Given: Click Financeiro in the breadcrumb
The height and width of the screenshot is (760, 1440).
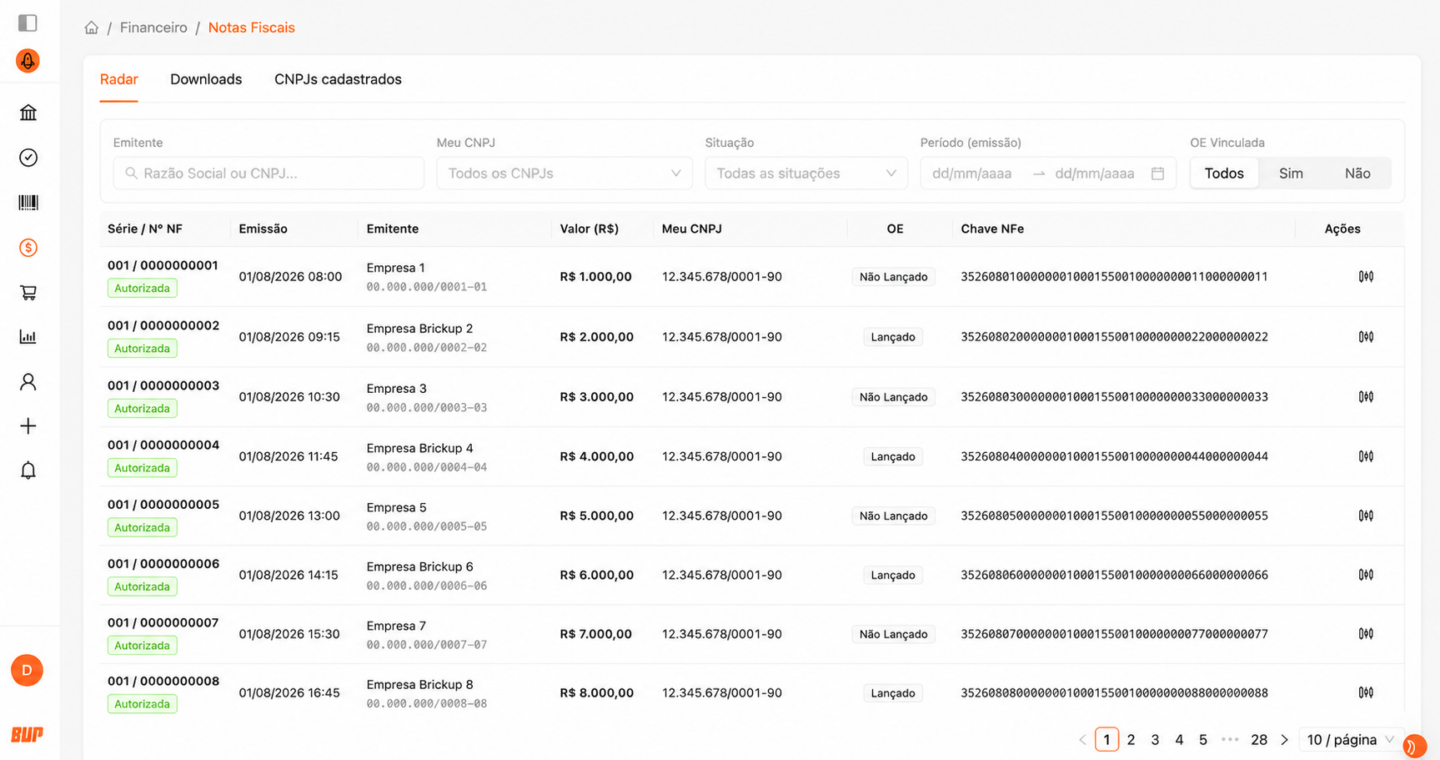Looking at the screenshot, I should pos(154,28).
